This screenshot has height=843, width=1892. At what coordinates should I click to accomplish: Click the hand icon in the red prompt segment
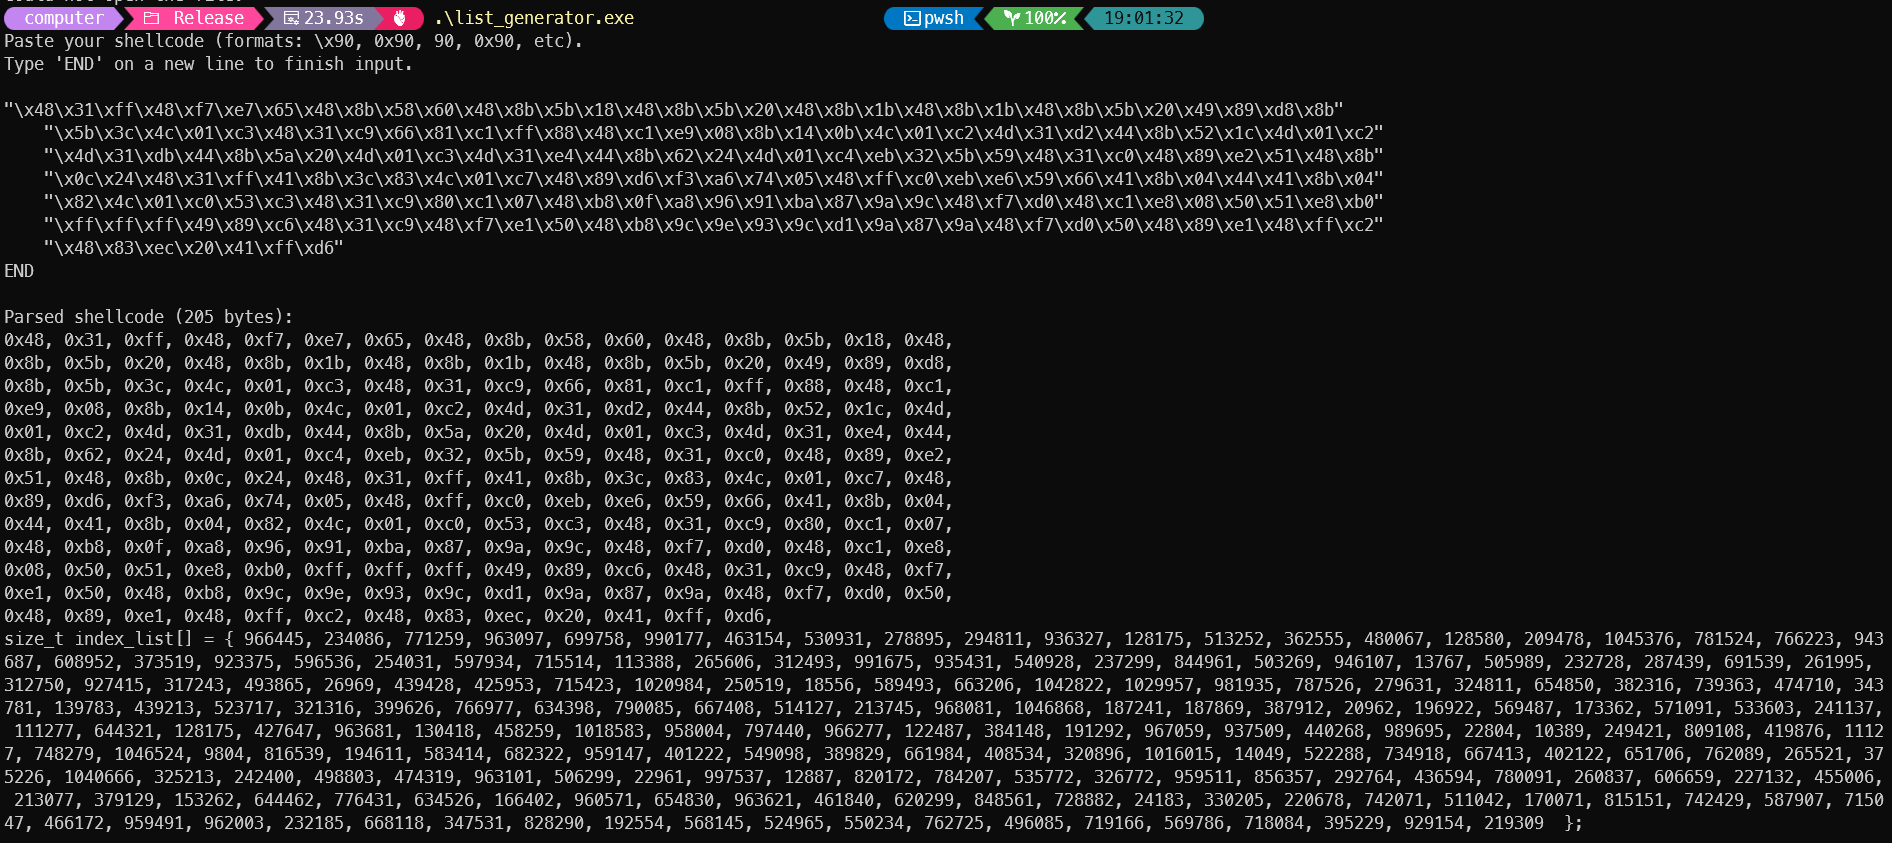tap(400, 18)
